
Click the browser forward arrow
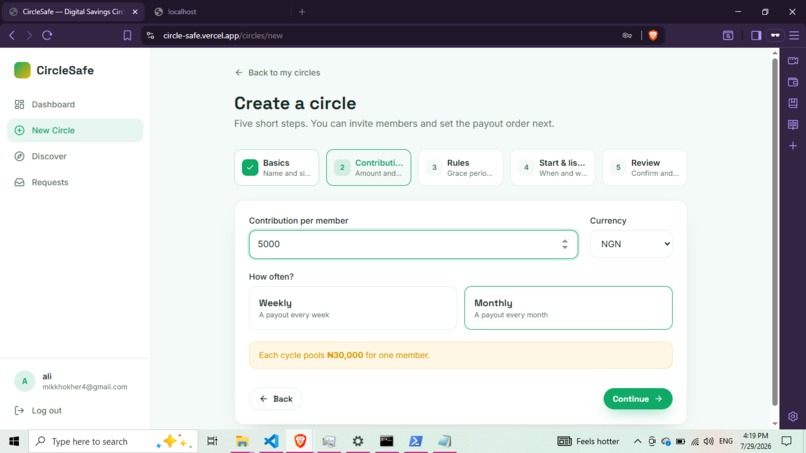pos(29,35)
